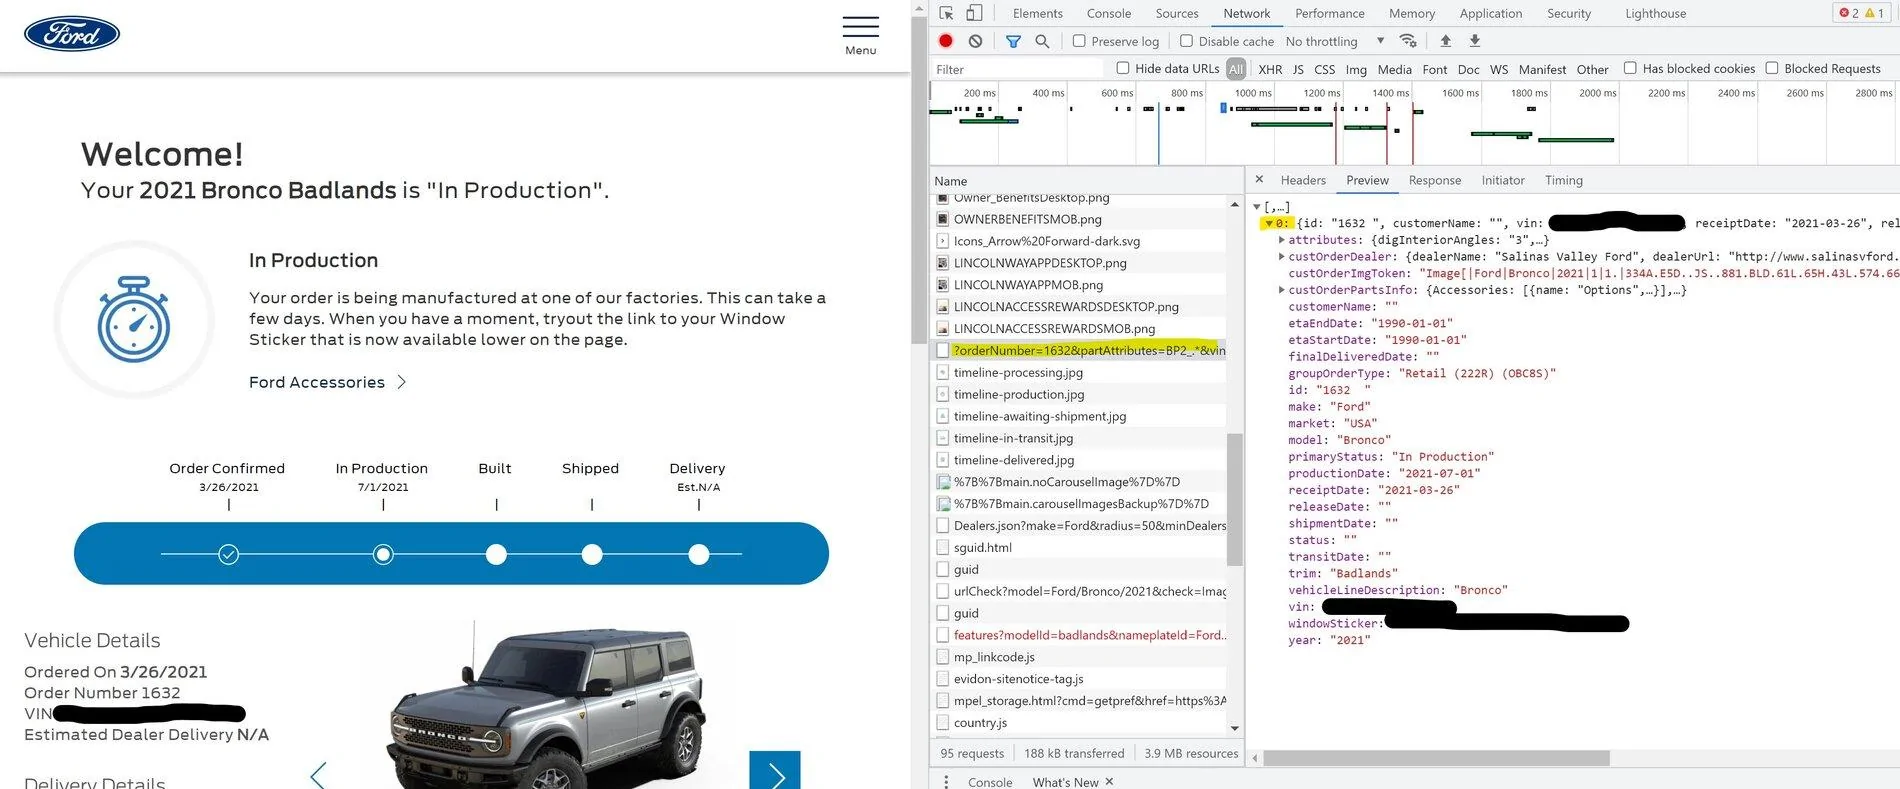Click the In Production progress marker
This screenshot has width=1900, height=789.
(383, 554)
